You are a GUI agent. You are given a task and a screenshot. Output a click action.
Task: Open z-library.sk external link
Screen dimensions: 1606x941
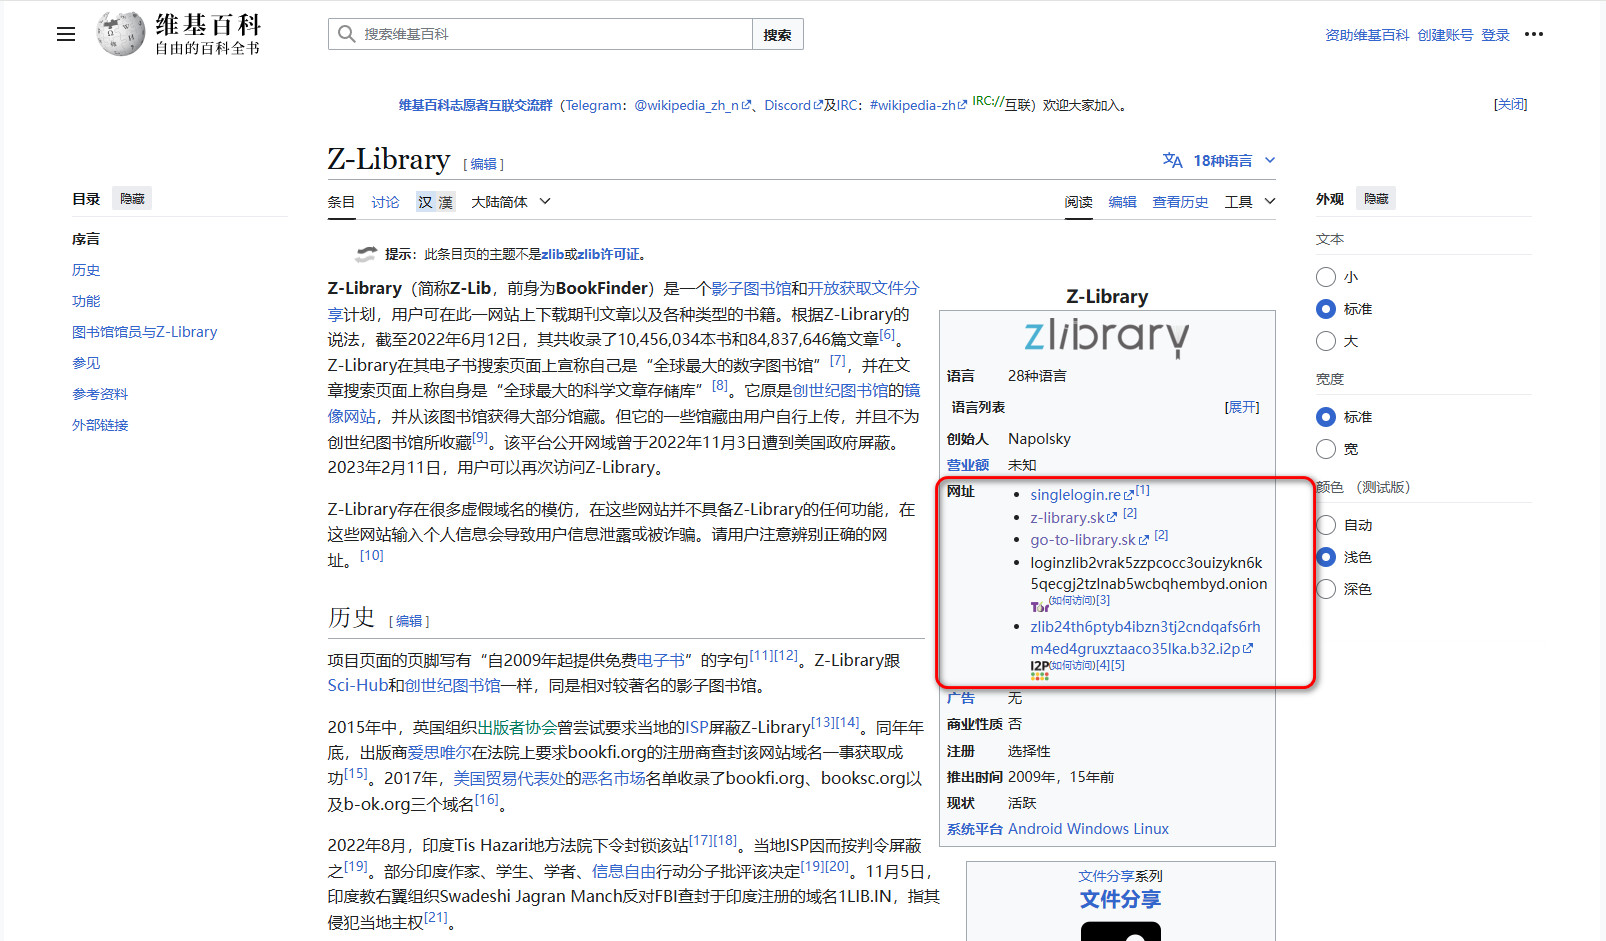coord(1073,518)
